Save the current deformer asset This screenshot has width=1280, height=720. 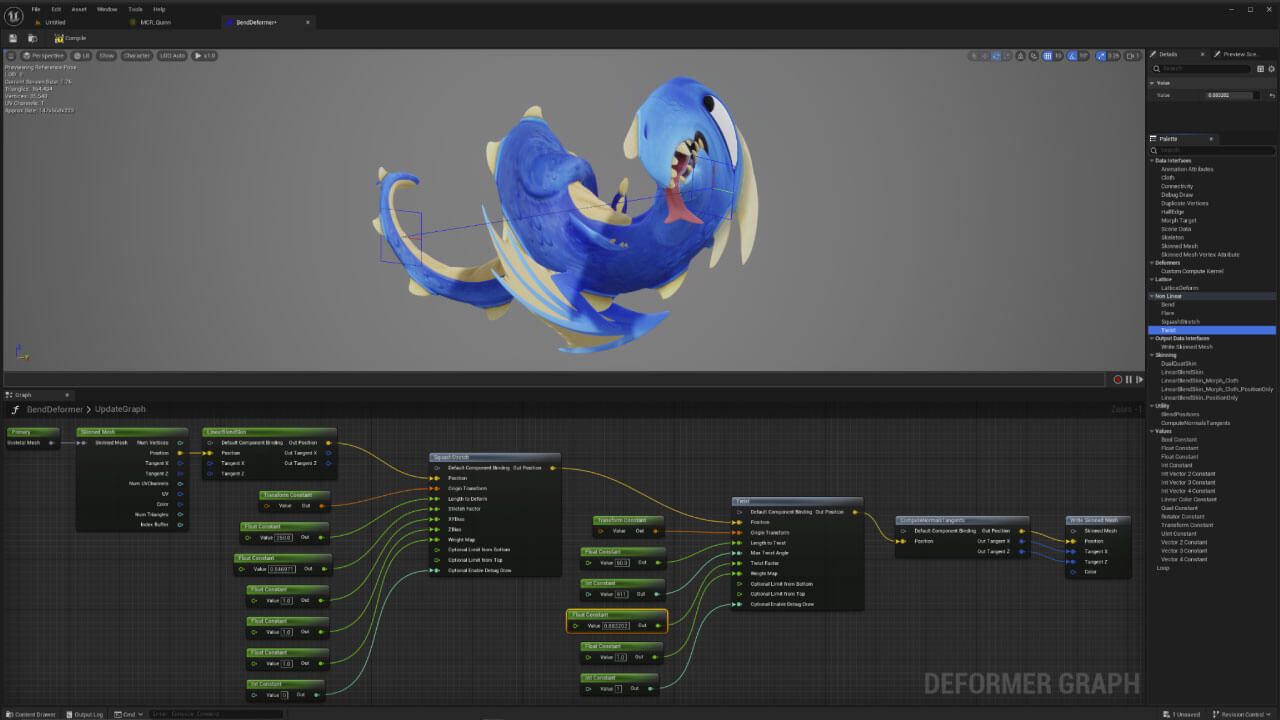(x=13, y=38)
